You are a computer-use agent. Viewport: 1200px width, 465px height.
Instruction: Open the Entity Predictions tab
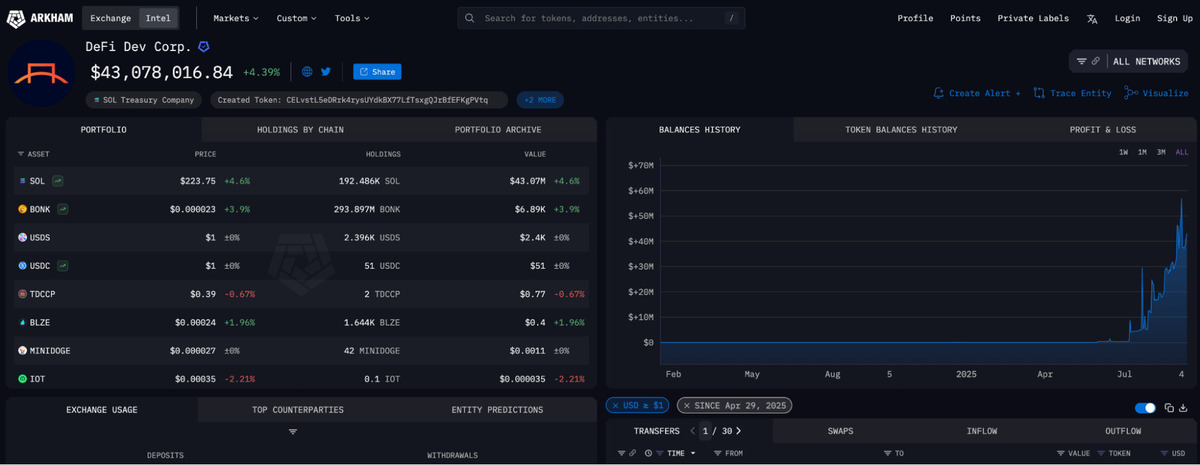point(497,410)
